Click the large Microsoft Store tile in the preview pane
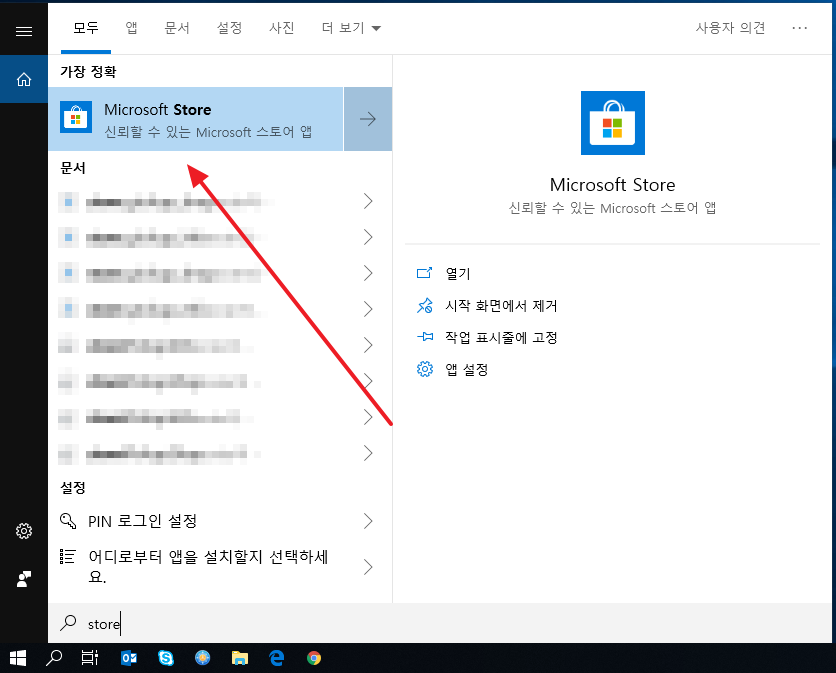This screenshot has height=673, width=836. pos(613,123)
